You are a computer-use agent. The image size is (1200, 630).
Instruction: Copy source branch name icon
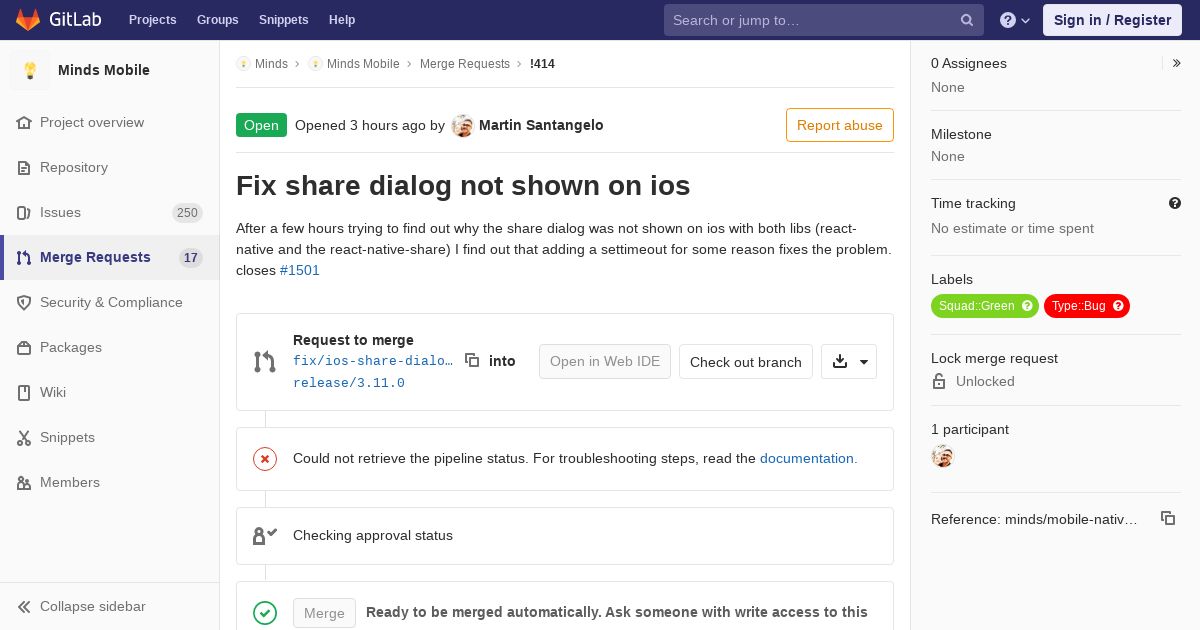472,360
